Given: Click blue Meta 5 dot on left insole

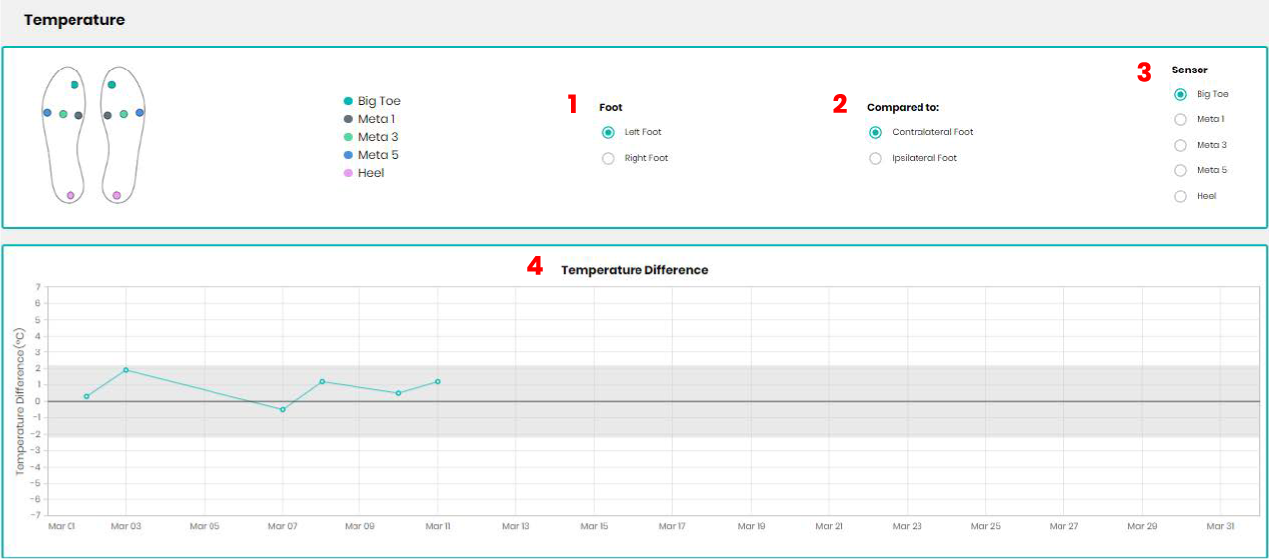Looking at the screenshot, I should tap(47, 113).
